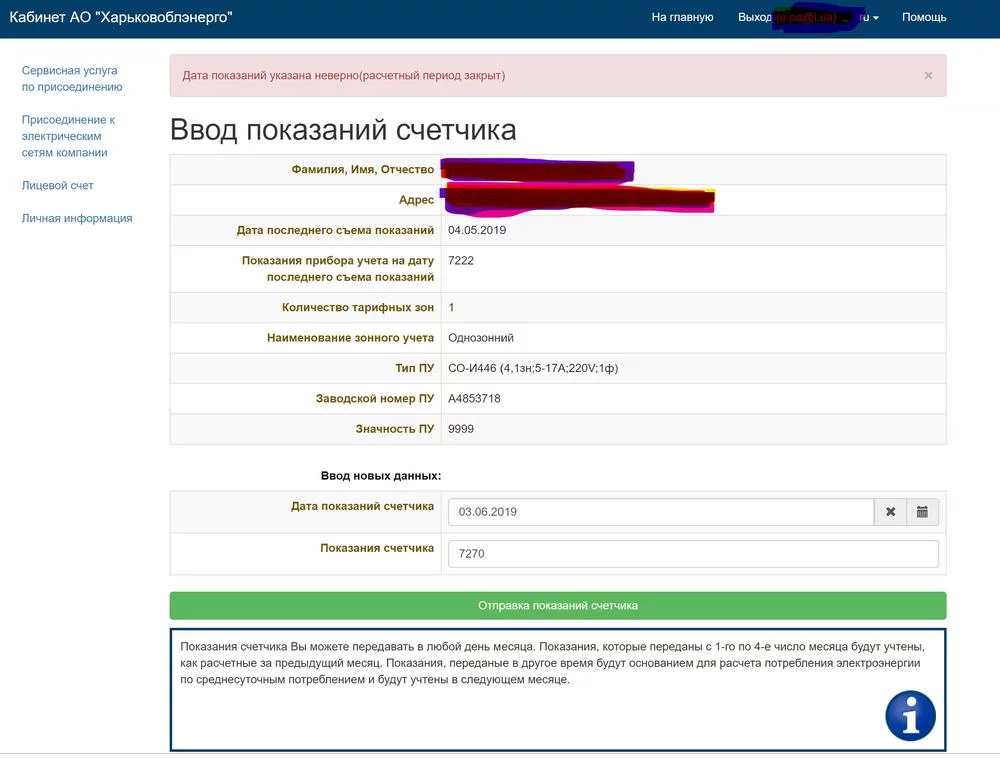Click the 'Количество тарифных зон' row label
1000x758 pixels.
[358, 307]
